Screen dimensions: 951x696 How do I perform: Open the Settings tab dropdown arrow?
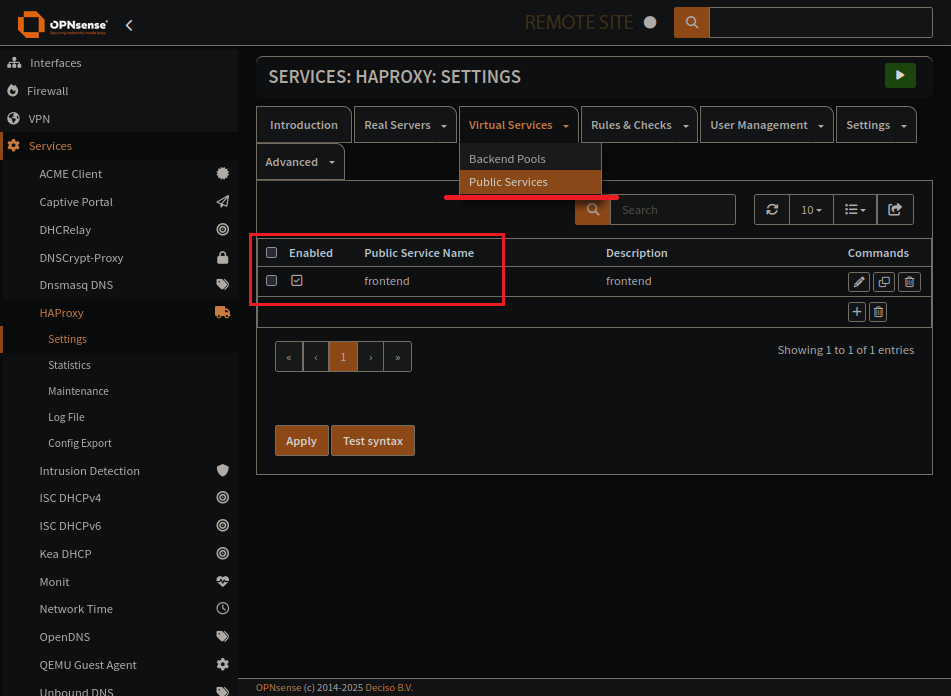point(904,126)
